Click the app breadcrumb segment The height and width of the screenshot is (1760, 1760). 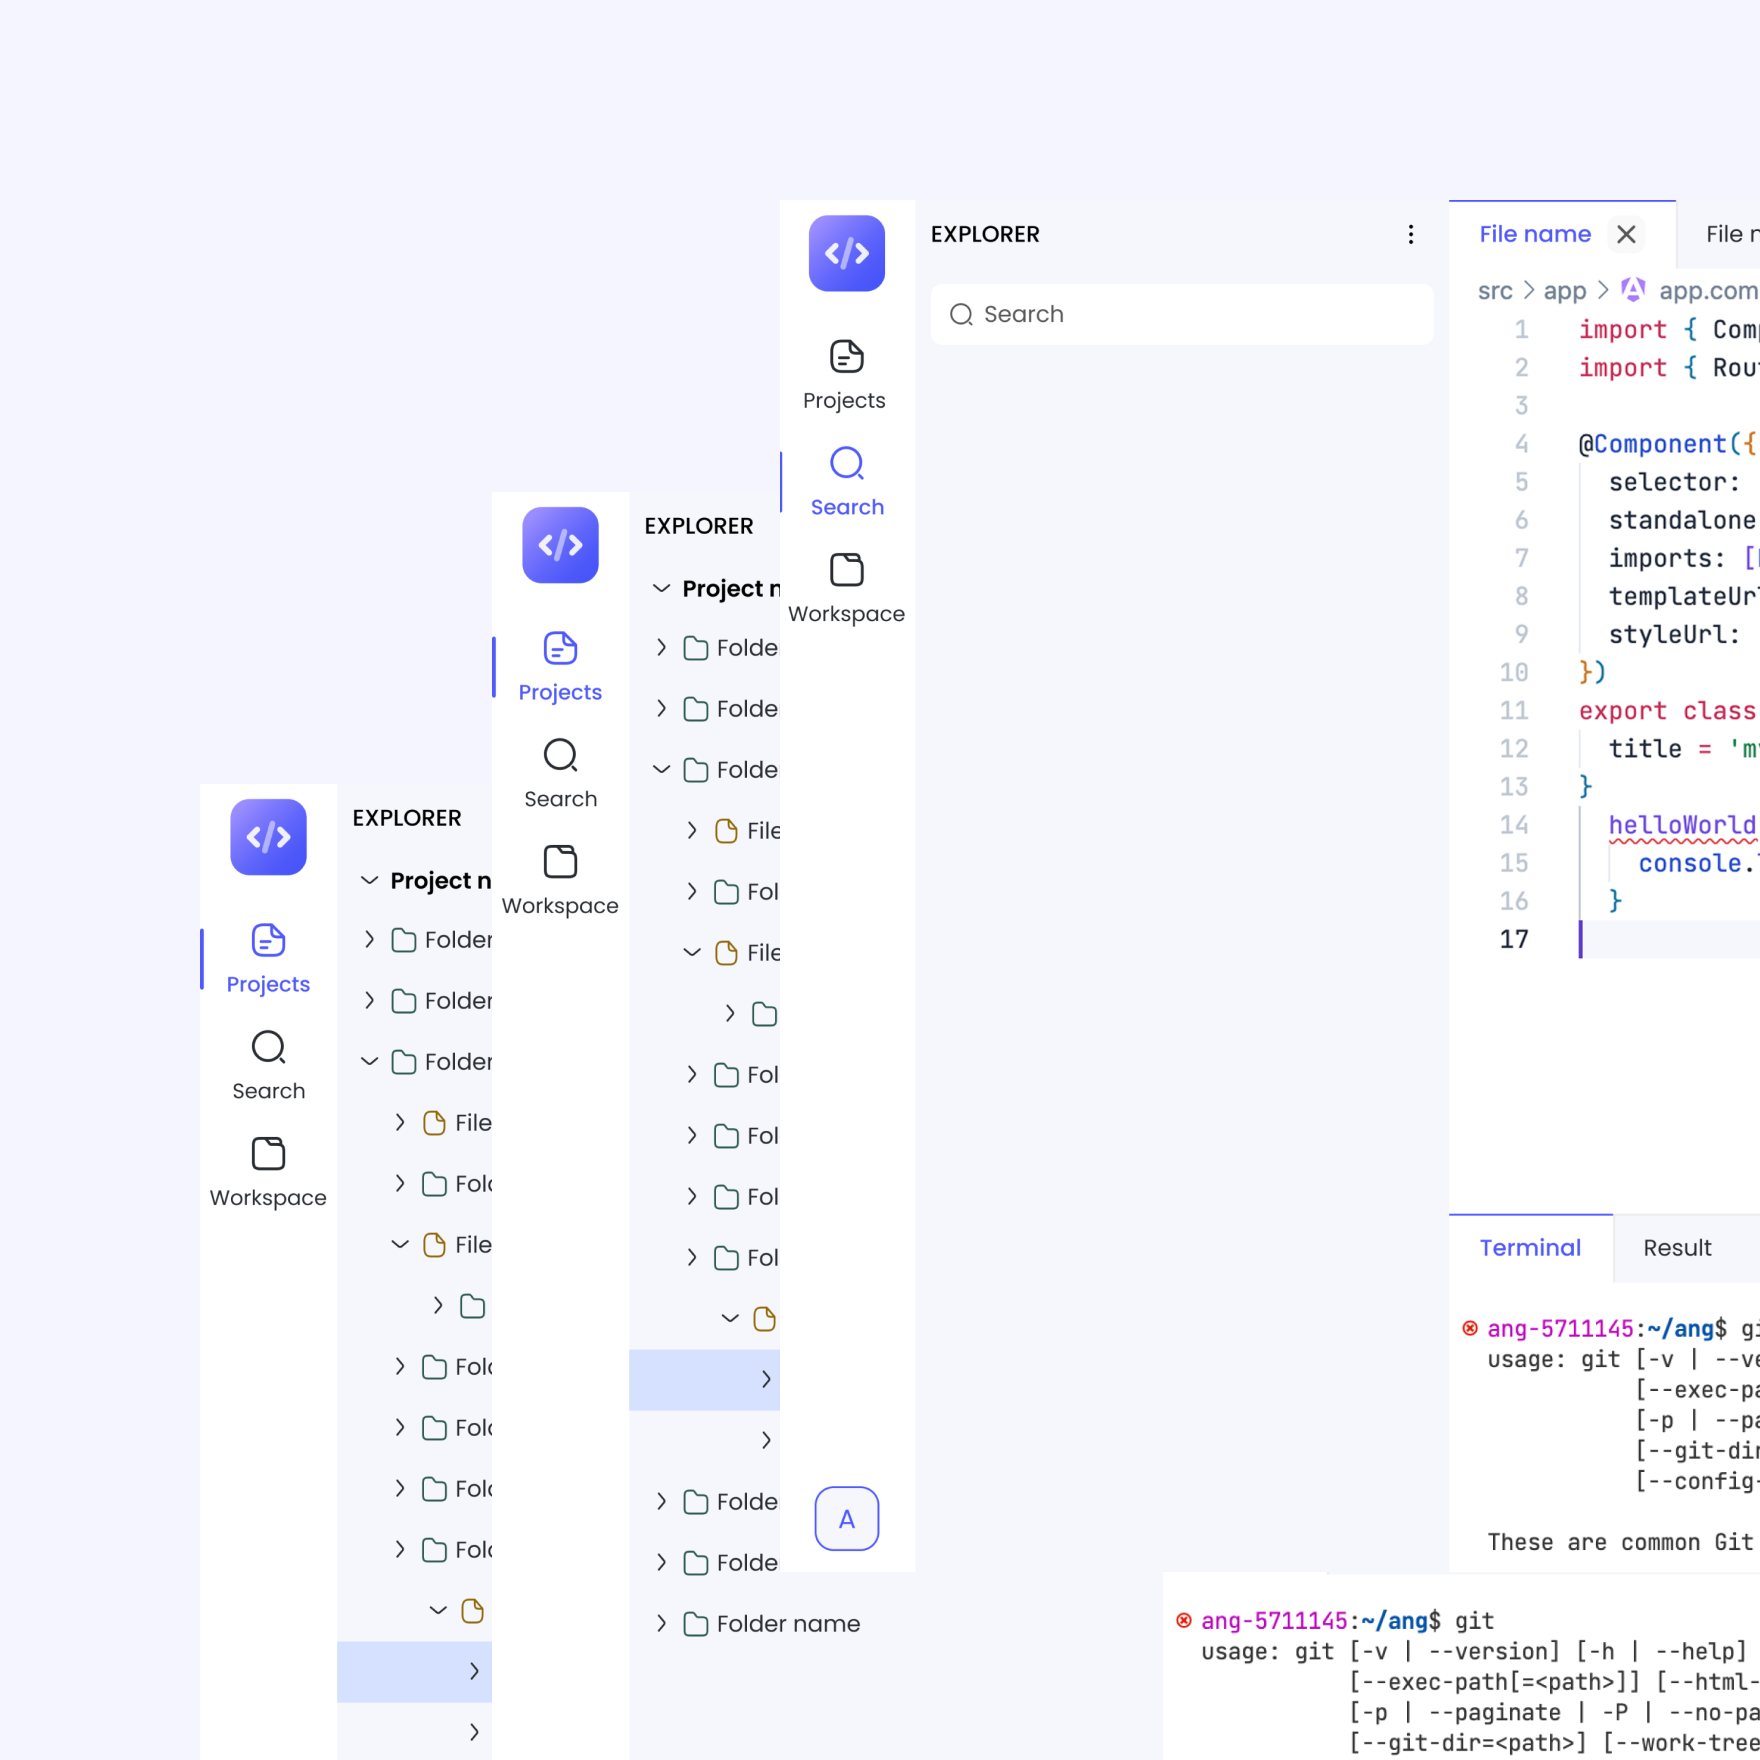click(x=1565, y=291)
